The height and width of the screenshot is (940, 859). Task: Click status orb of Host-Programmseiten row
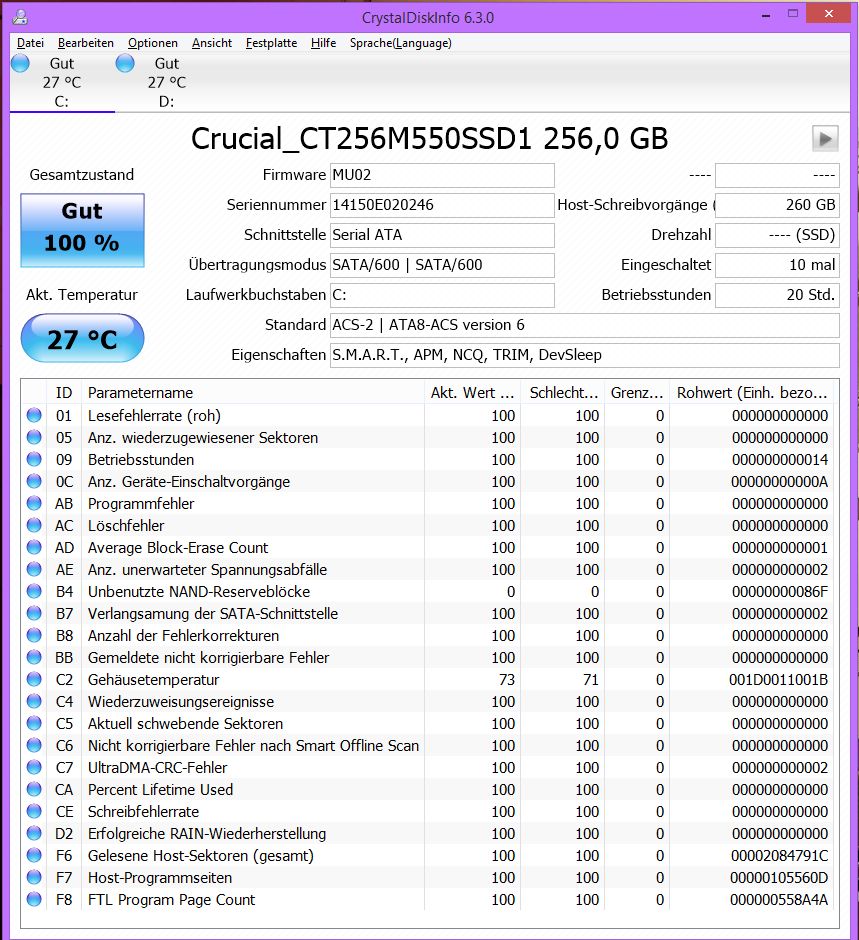[x=34, y=877]
